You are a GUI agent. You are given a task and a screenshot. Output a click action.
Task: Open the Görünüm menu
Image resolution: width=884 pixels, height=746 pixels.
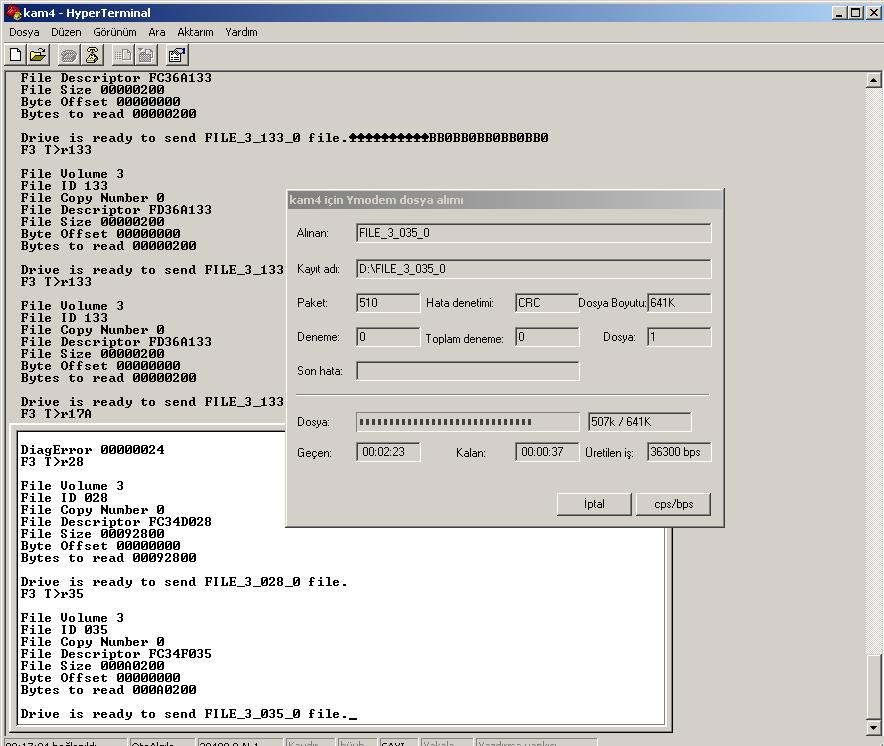point(114,32)
